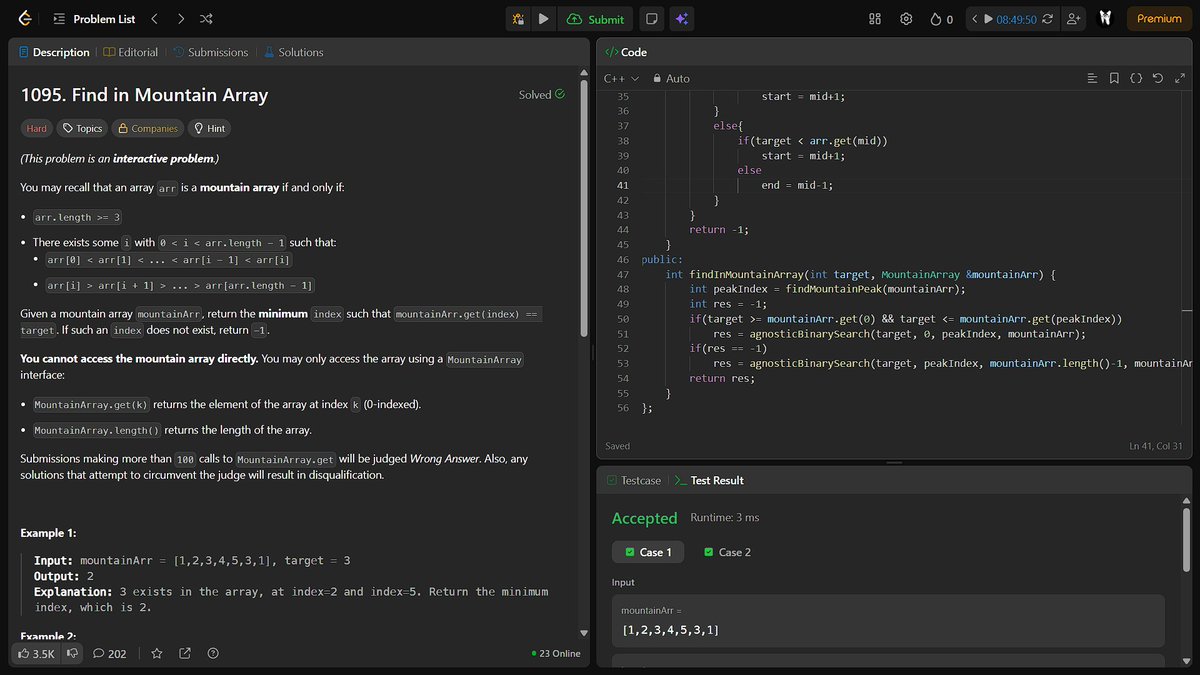Viewport: 1200px width, 675px height.
Task: Expand the Topics tag
Action: tap(82, 128)
